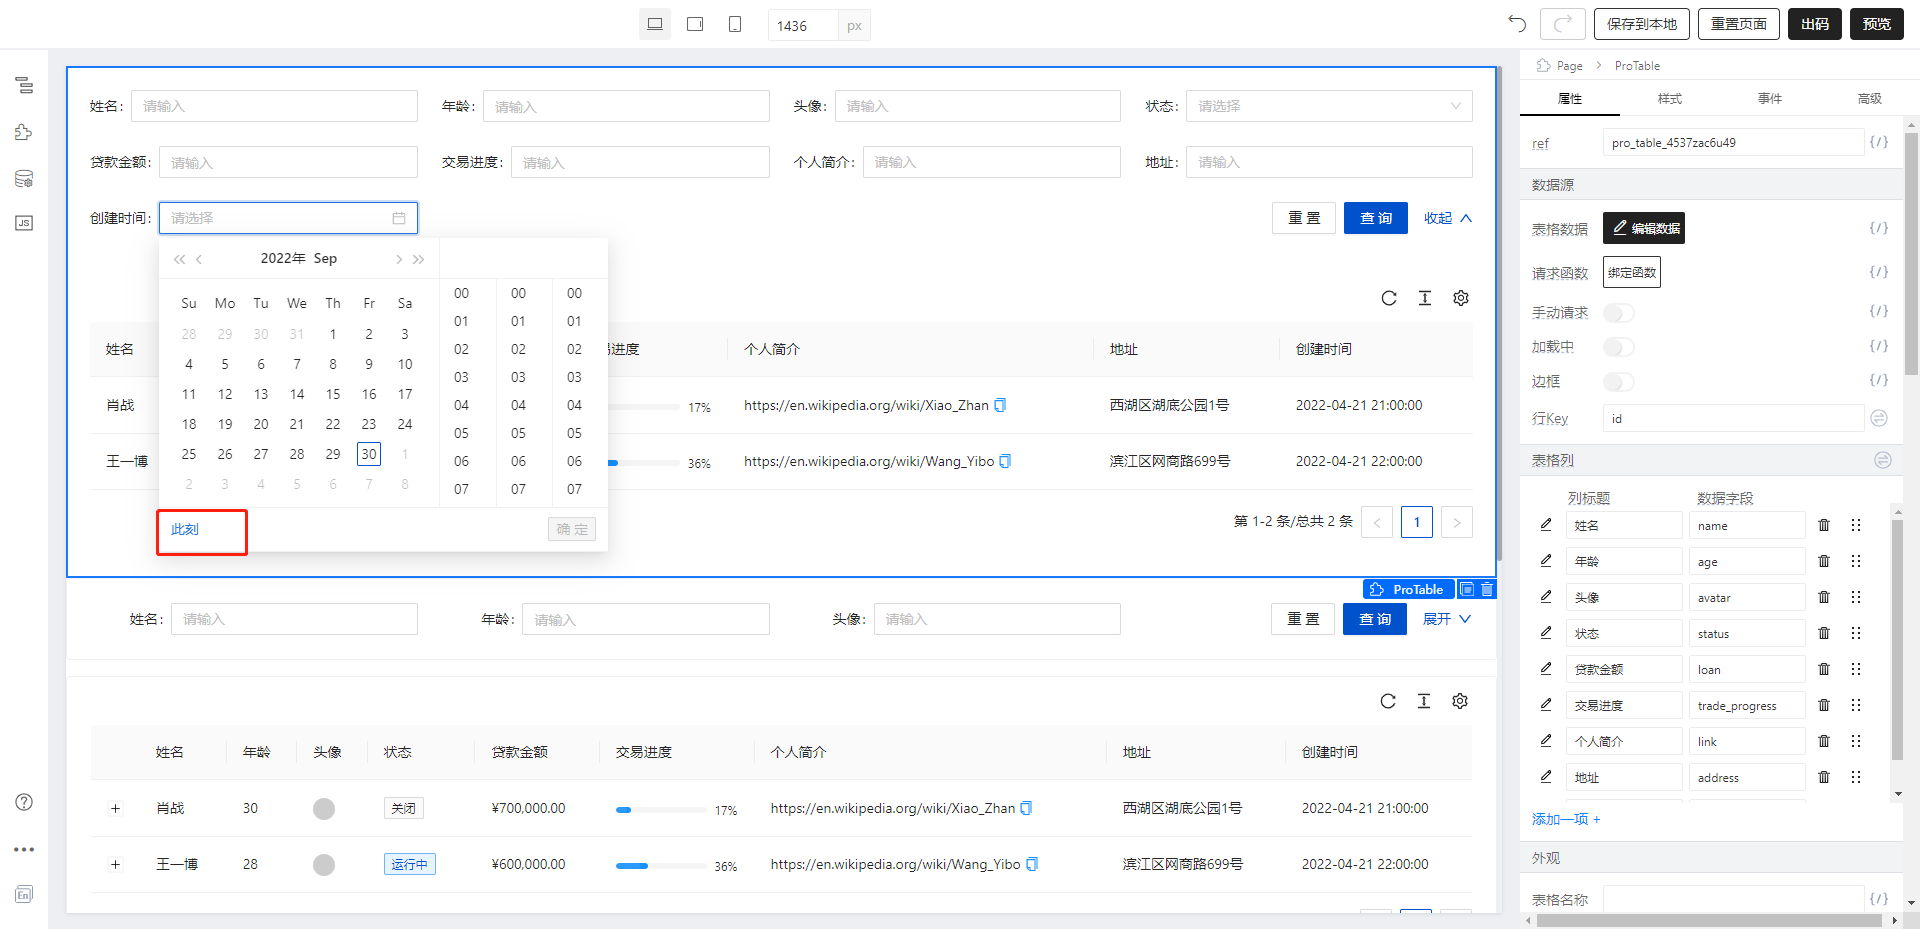1920x929 pixels.
Task: Click the 36% transaction progress bar
Action: (x=660, y=864)
